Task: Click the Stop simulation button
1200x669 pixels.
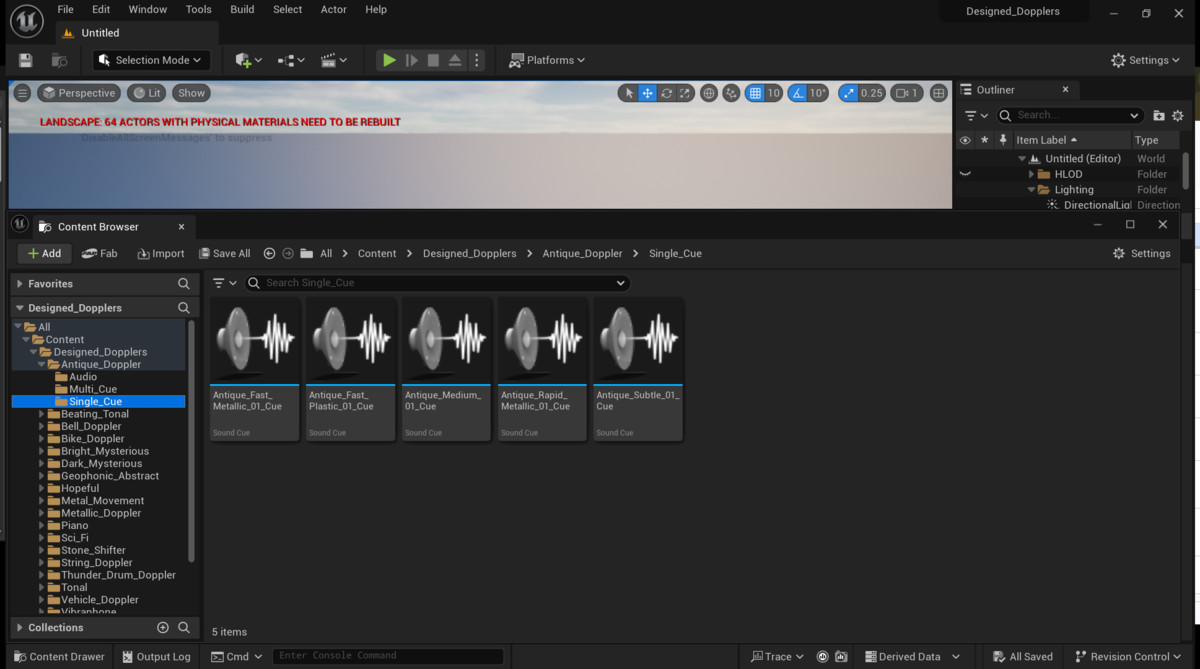Action: coord(433,60)
